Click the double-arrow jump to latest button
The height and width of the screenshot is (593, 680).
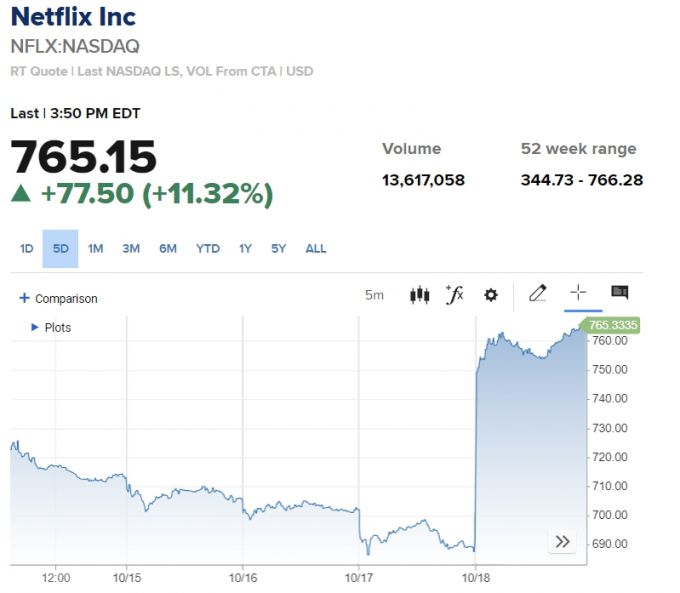pyautogui.click(x=562, y=541)
